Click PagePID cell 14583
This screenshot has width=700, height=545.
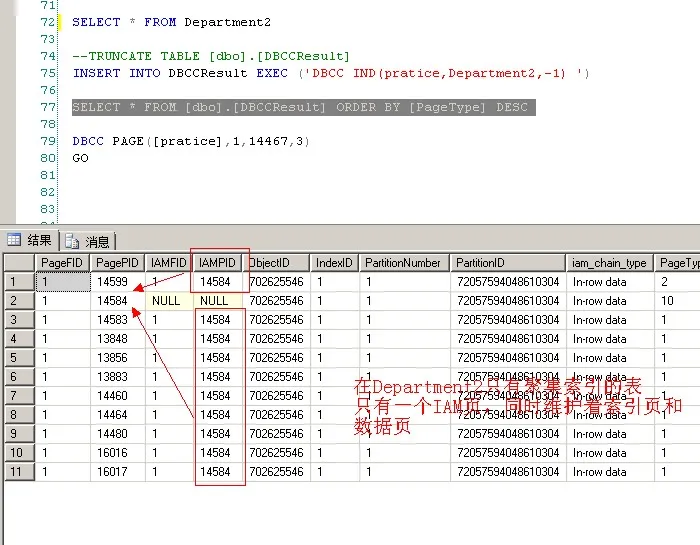click(117, 320)
